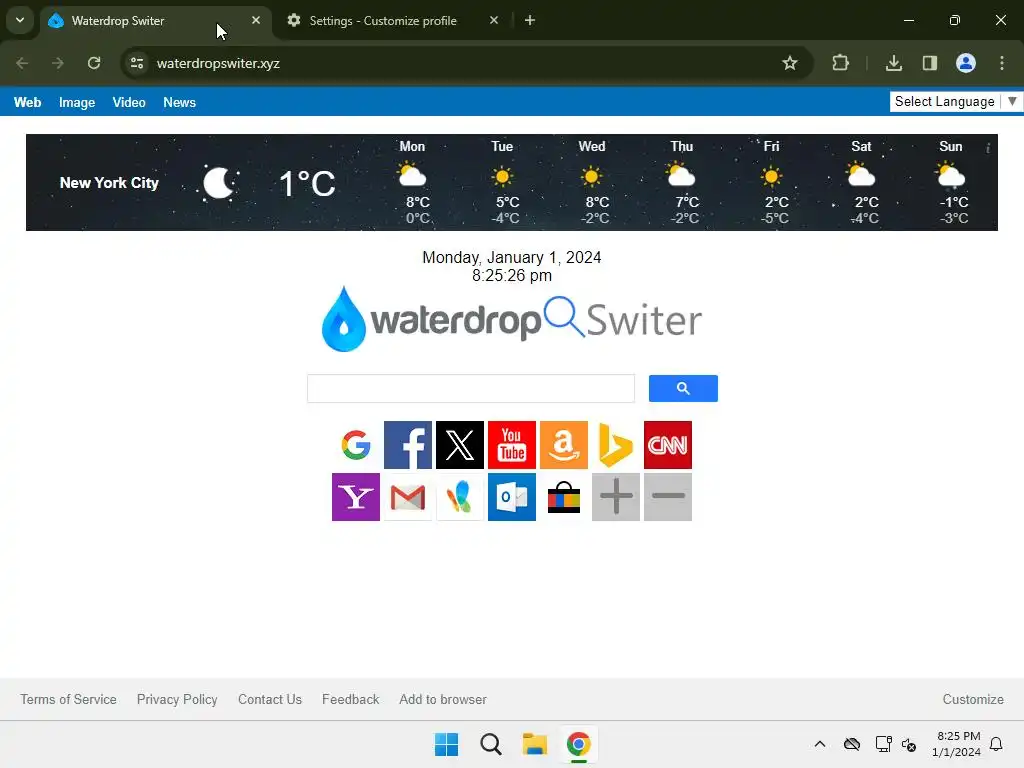This screenshot has width=1024, height=768.
Task: Open the Chrome profile avatar
Action: 966,63
